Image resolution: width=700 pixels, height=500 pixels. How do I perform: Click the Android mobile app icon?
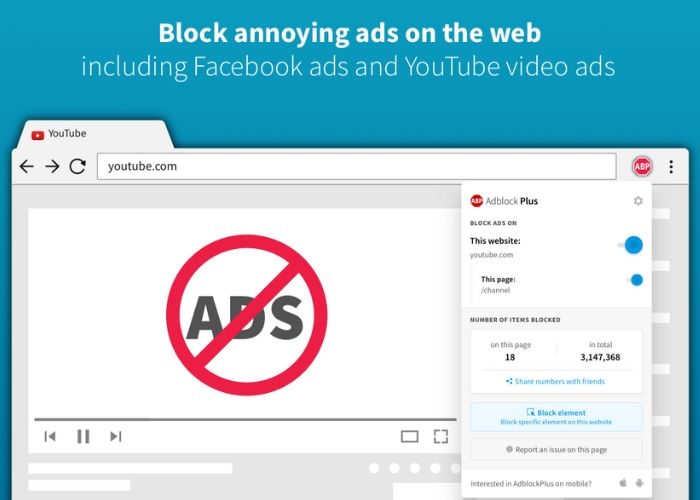(x=639, y=483)
